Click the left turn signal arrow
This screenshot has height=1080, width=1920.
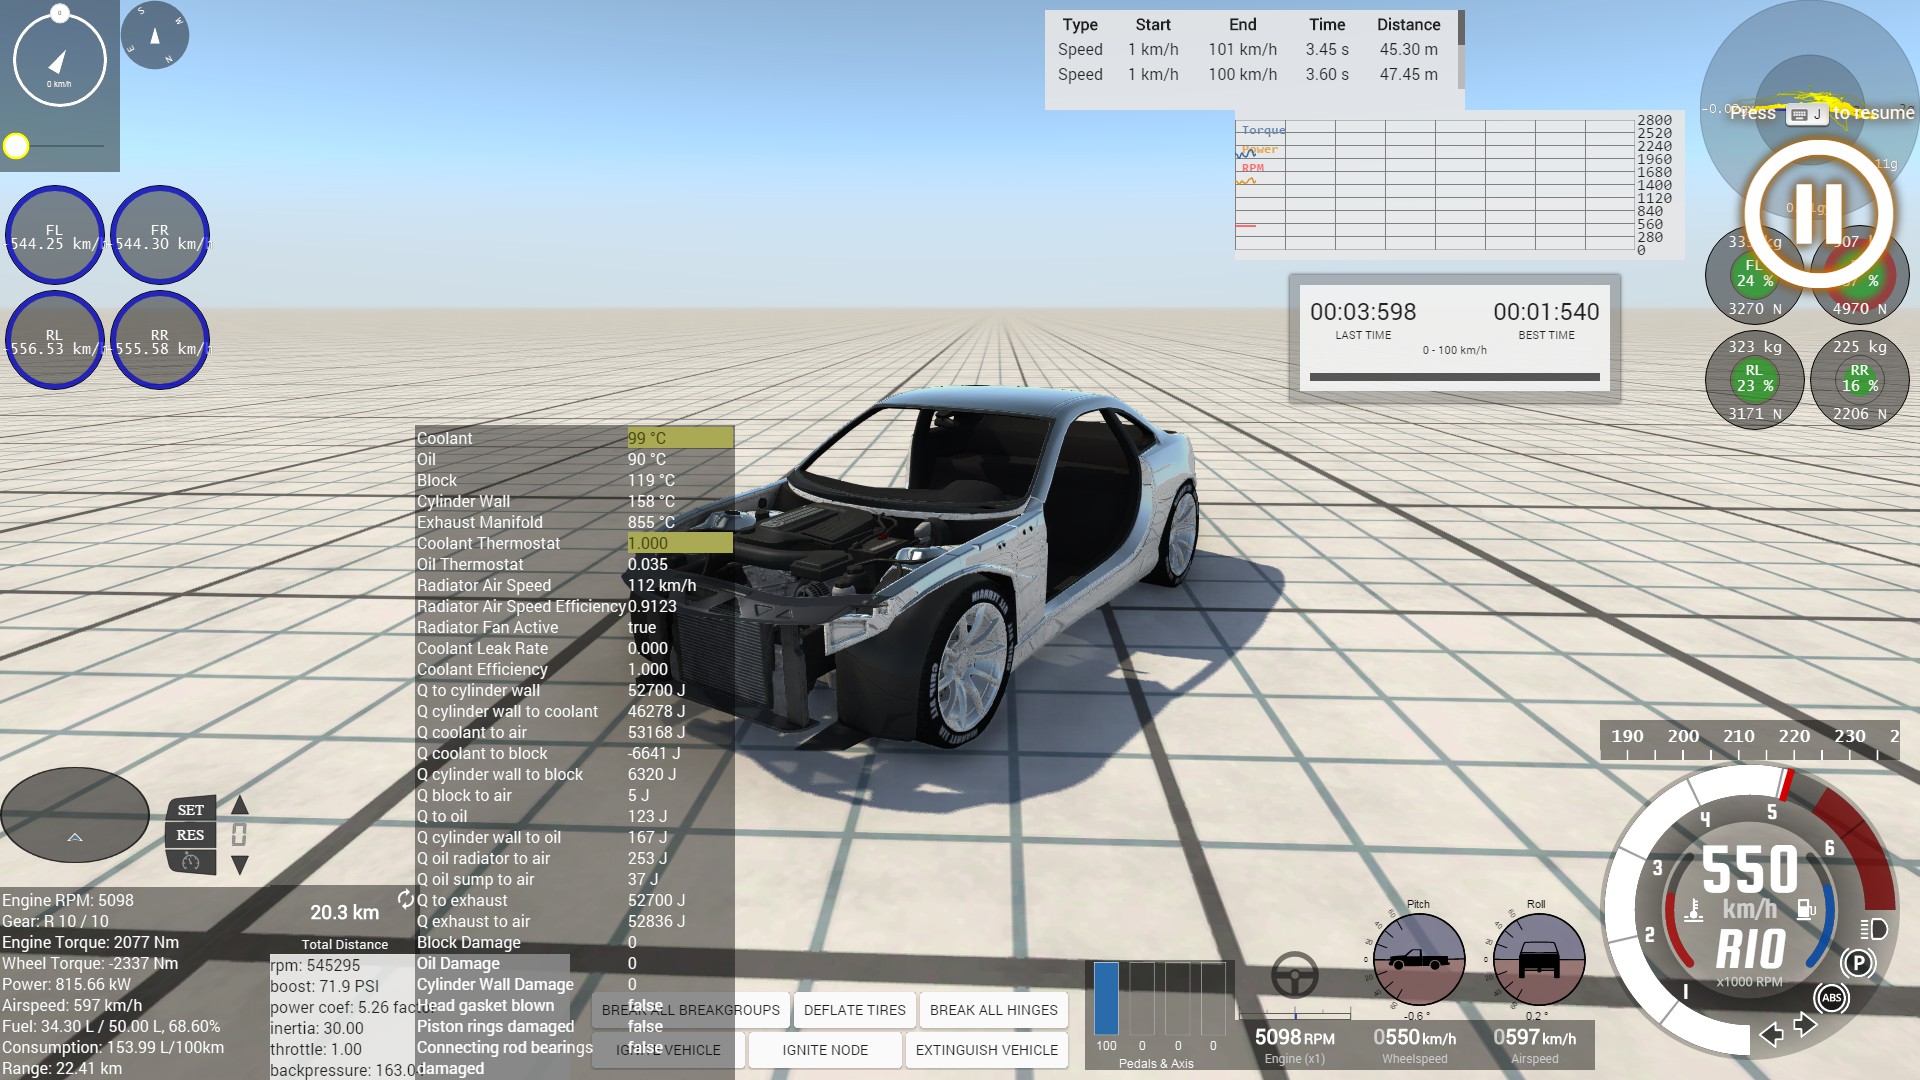tap(1771, 1034)
